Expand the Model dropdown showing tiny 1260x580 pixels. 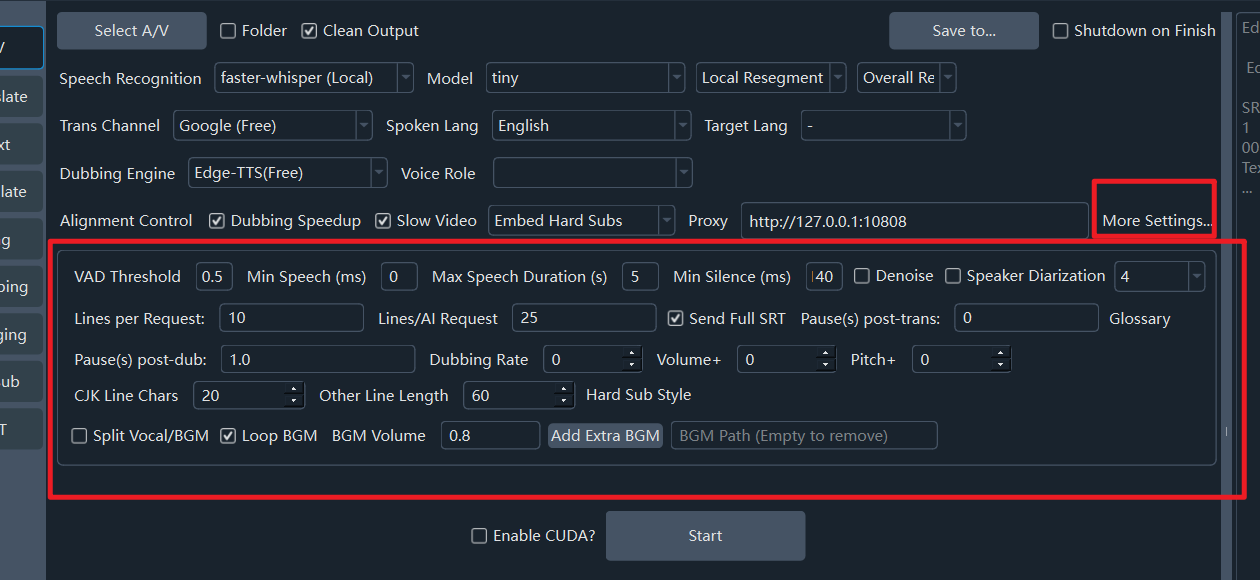point(677,78)
